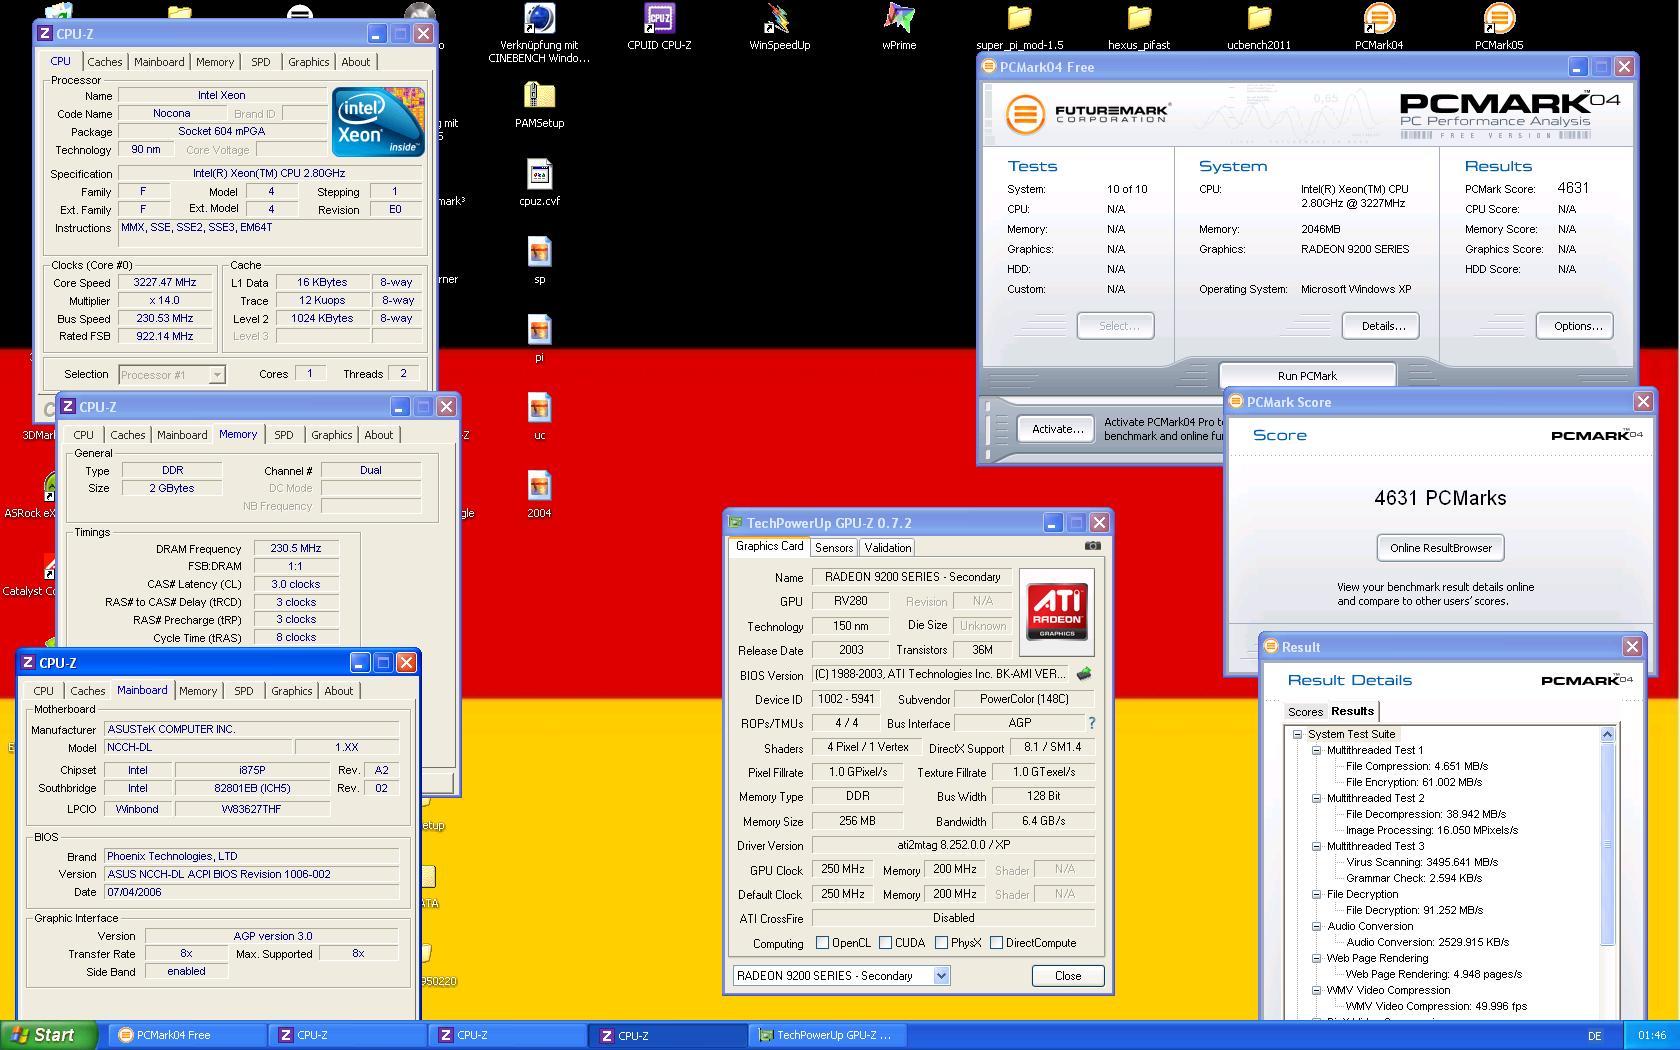This screenshot has height=1050, width=1680.
Task: Select 'Virus Scanning: 3495.641 MB/s' result row
Action: click(x=1422, y=862)
